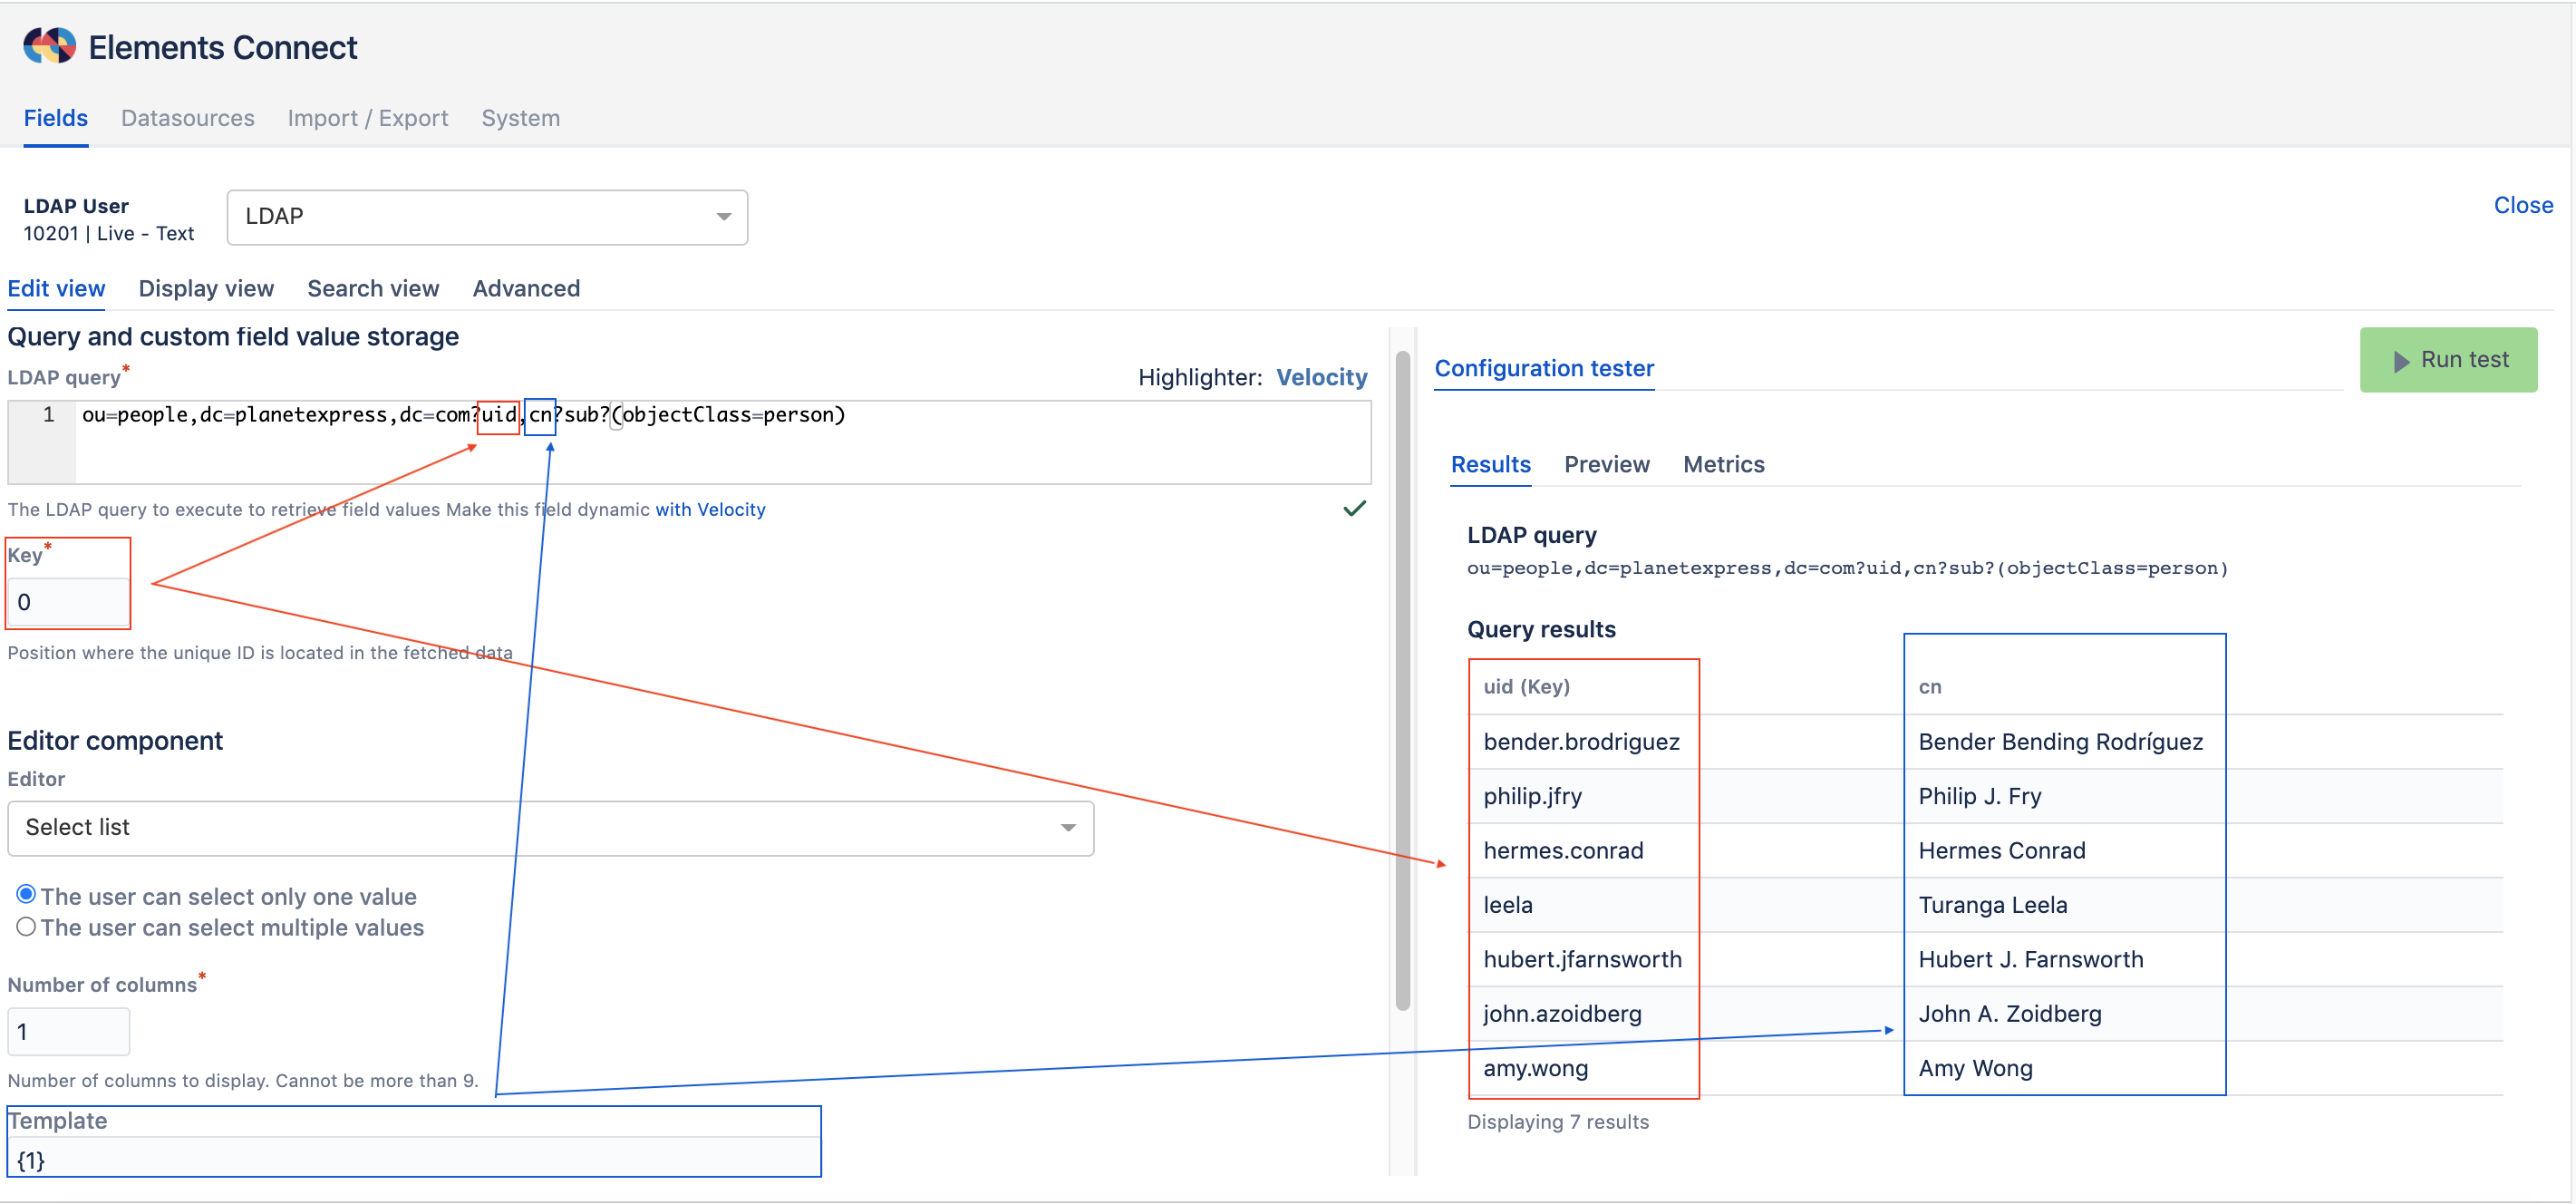This screenshot has height=1204, width=2576.
Task: Click the green checkmark beside LDAP query editor
Action: coord(1356,508)
